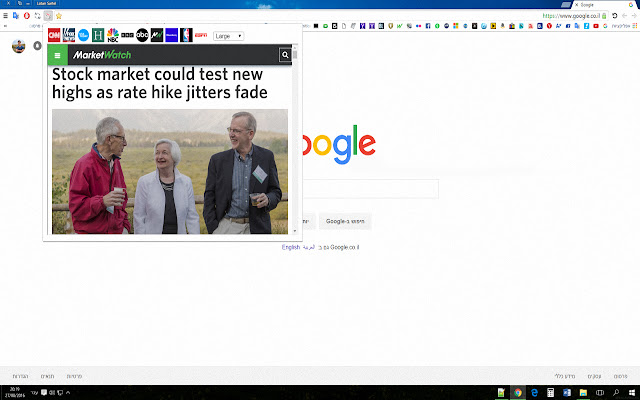Open the Google account profile picture
Viewport: 640px width, 400px height.
(18, 46)
